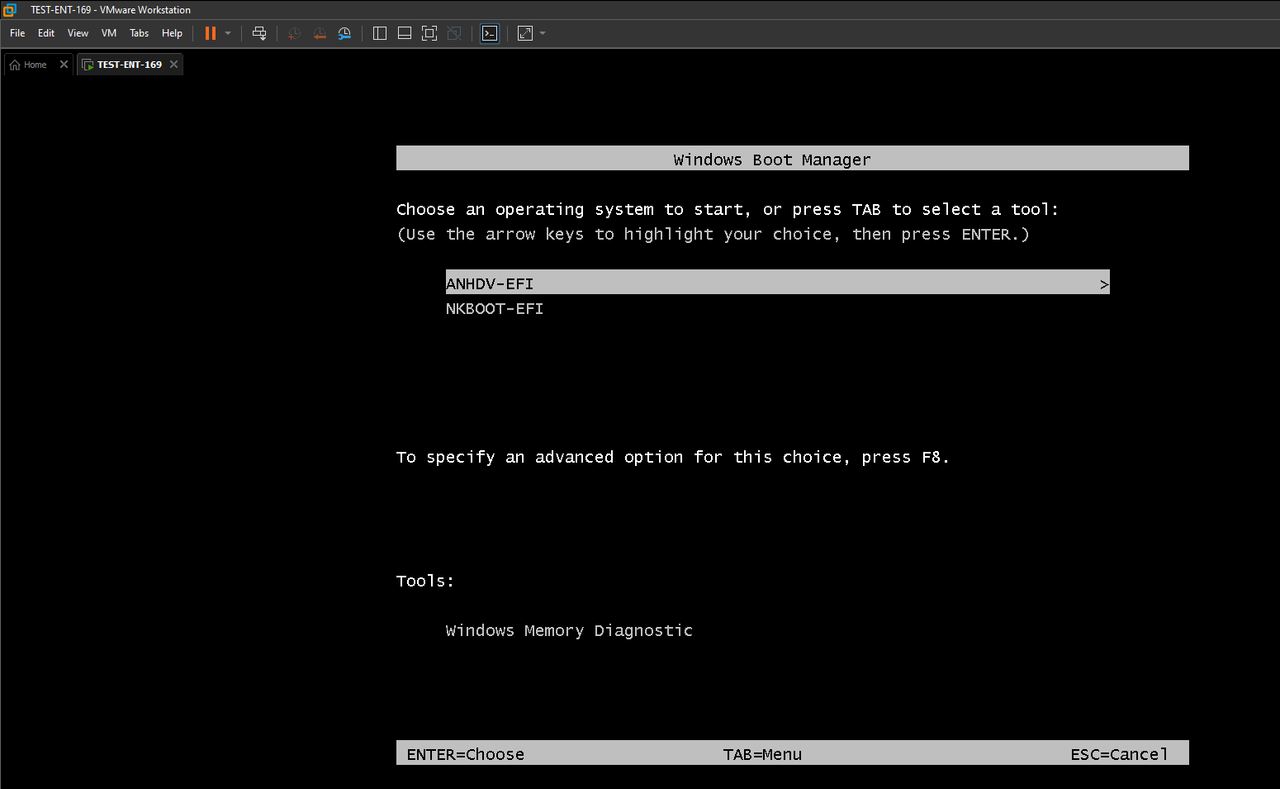Click the ESC=Cancel label
Viewport: 1280px width, 789px height.
[x=1118, y=754]
